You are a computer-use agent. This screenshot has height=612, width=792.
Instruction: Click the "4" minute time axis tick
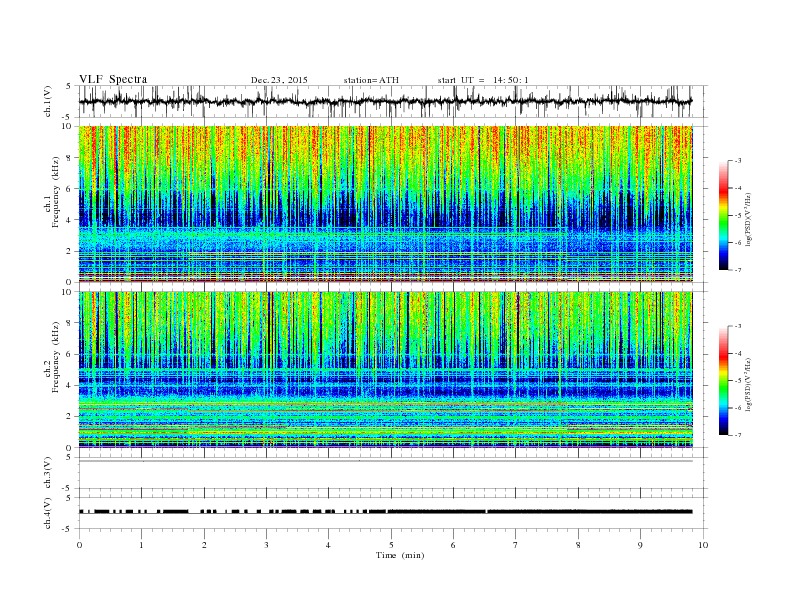[328, 545]
